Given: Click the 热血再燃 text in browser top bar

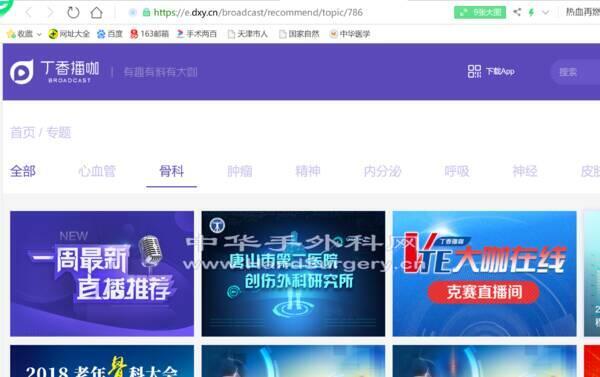Looking at the screenshot, I should 582,12.
